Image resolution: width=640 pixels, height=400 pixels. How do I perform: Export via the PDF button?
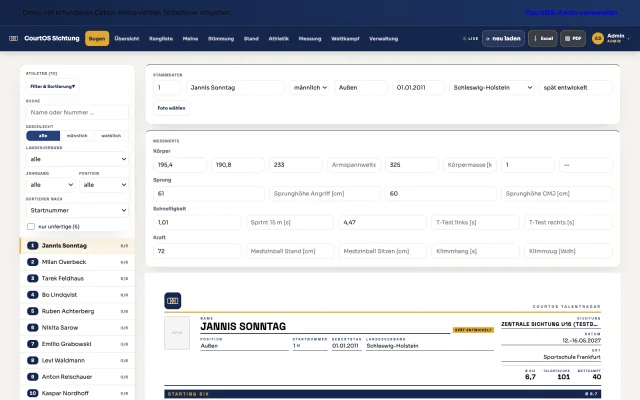573,38
